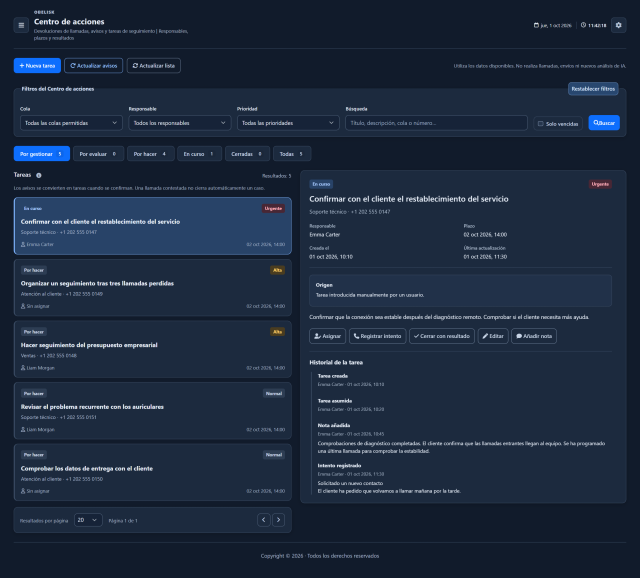The height and width of the screenshot is (578, 640).
Task: Open settings via the gear icon
Action: click(x=618, y=25)
